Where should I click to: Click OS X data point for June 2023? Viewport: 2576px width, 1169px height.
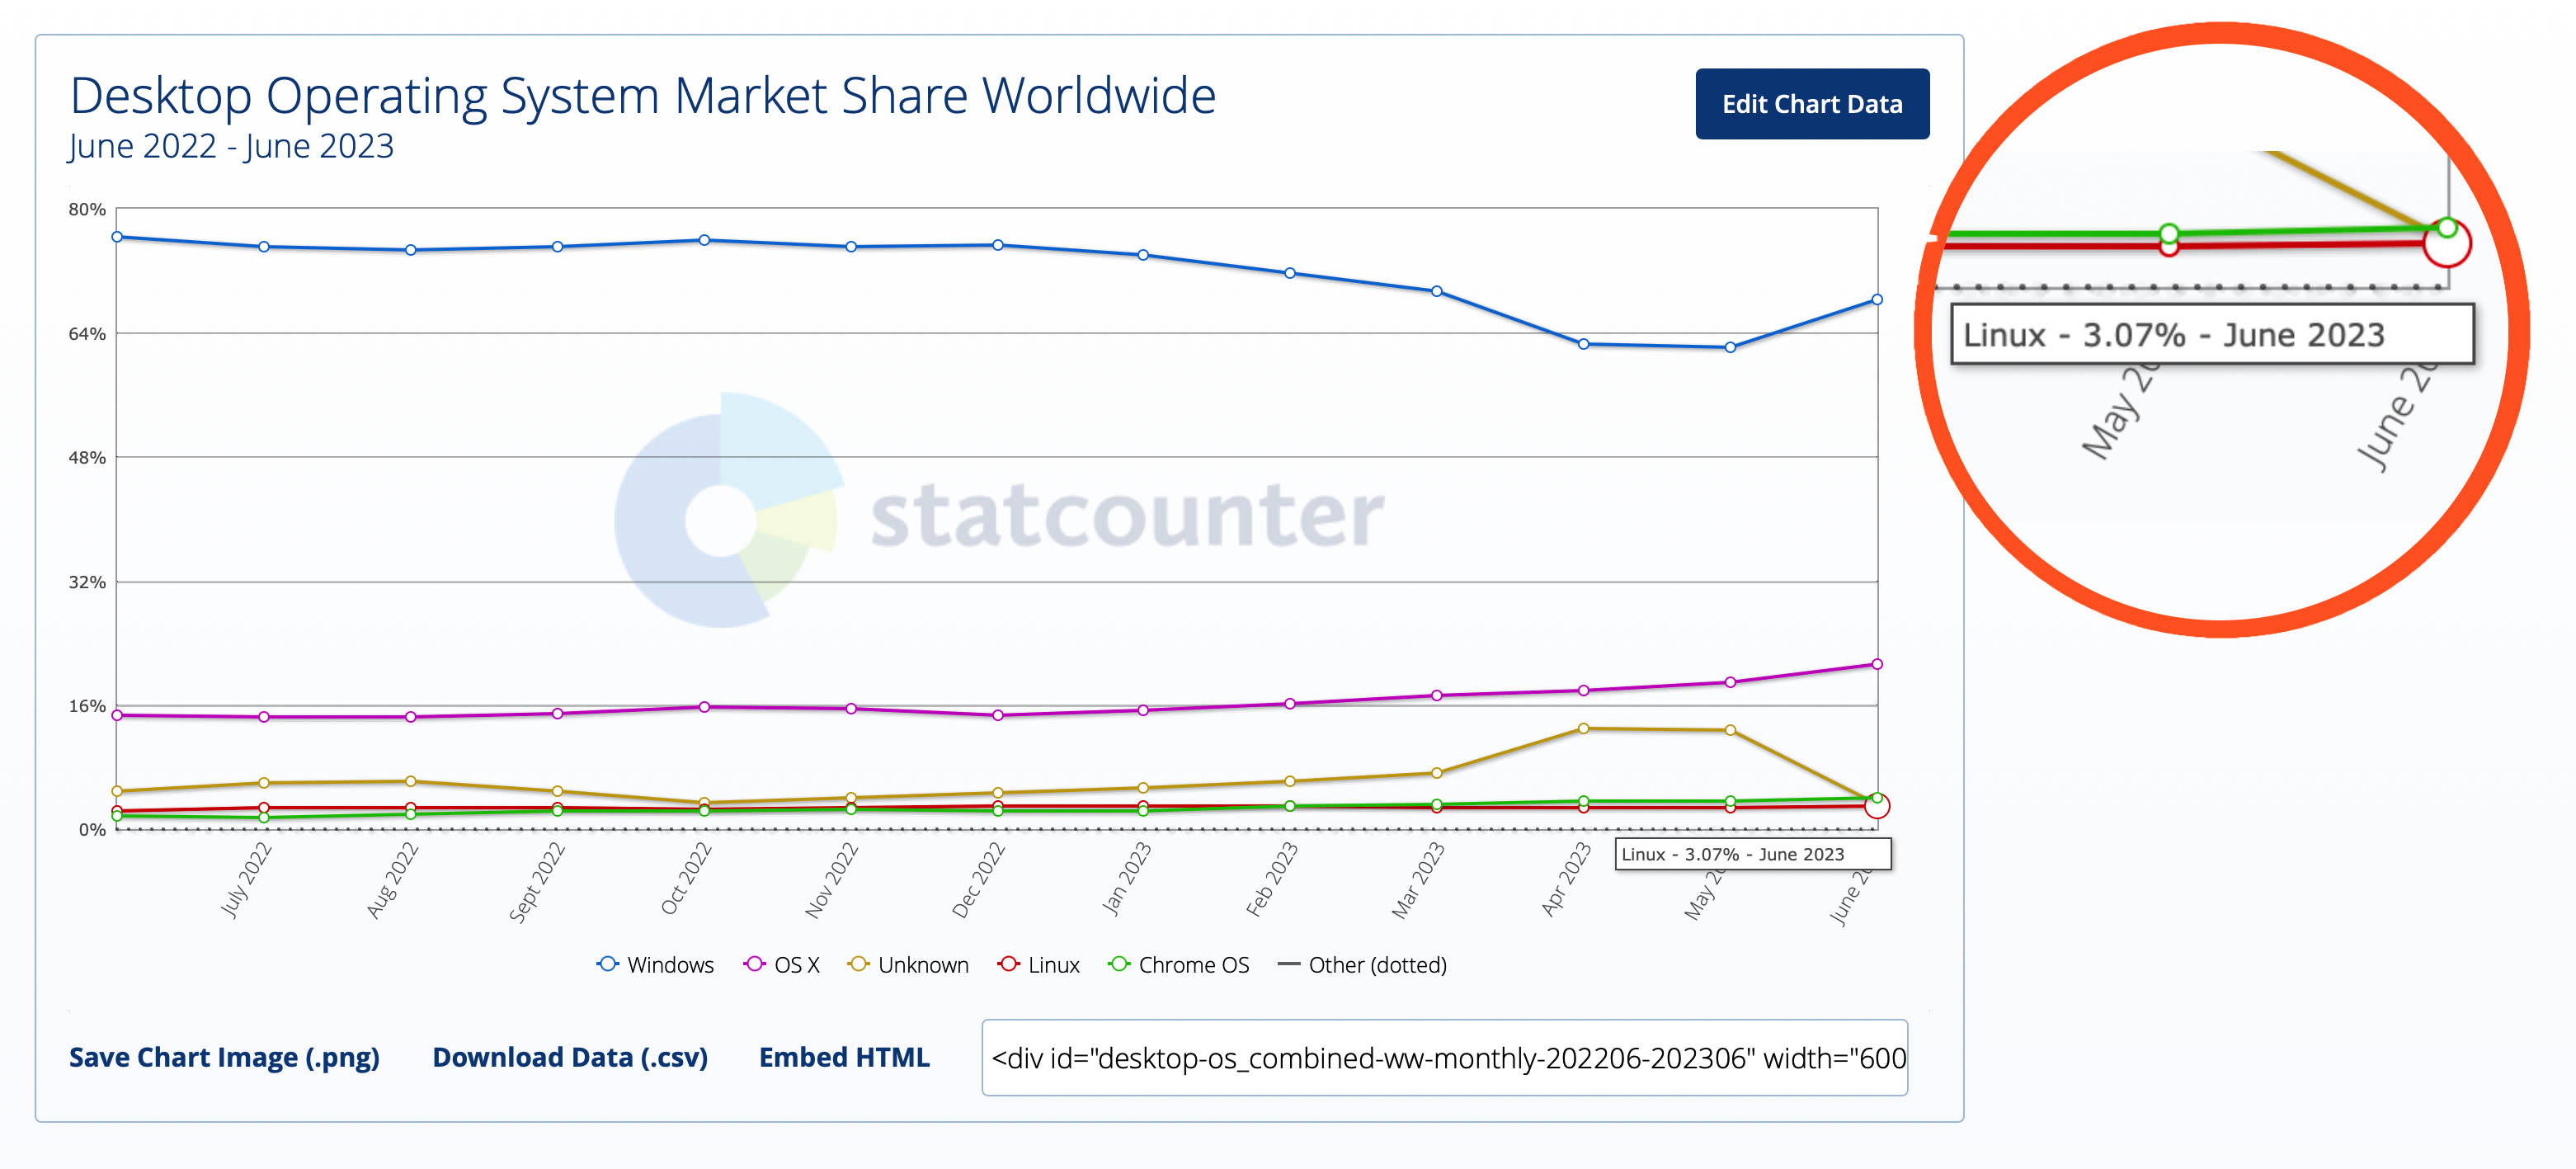1876,664
